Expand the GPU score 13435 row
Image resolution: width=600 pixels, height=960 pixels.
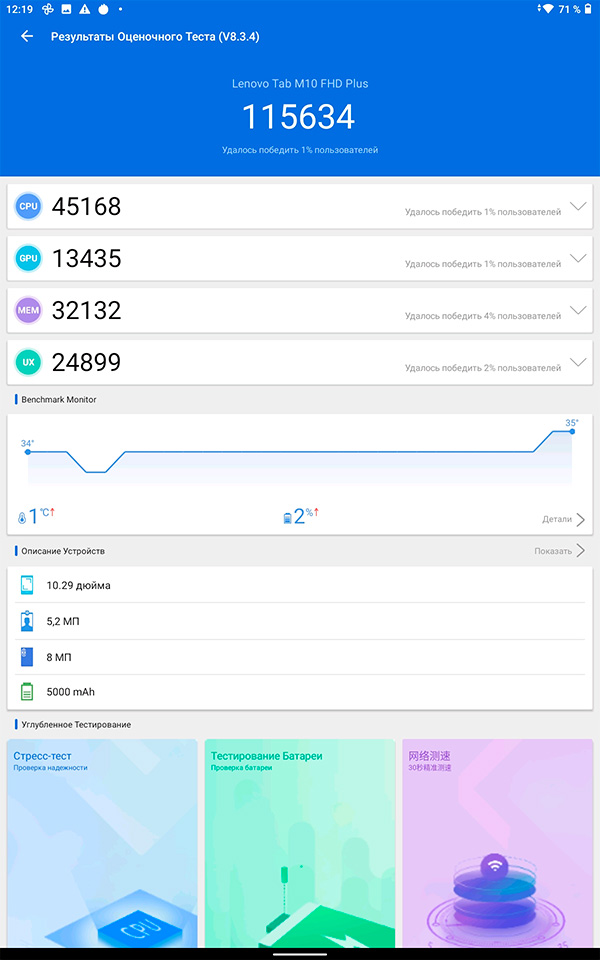578,258
